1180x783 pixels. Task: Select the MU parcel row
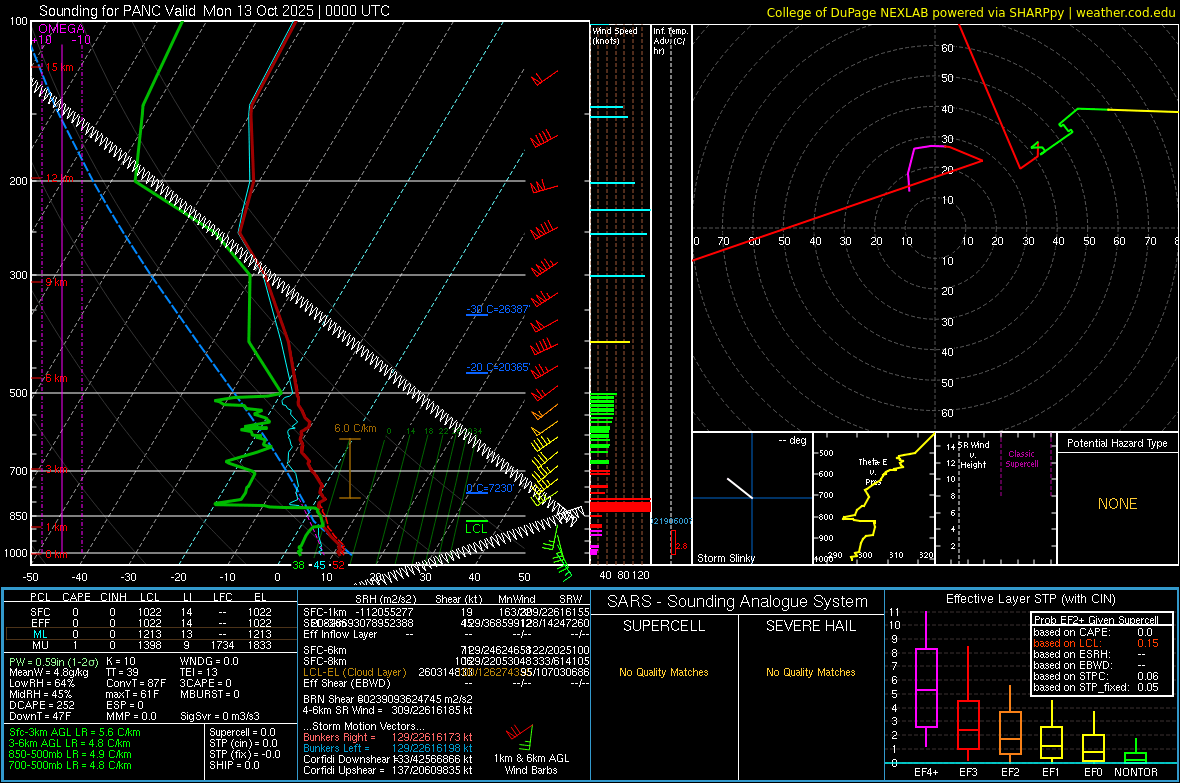tap(151, 645)
